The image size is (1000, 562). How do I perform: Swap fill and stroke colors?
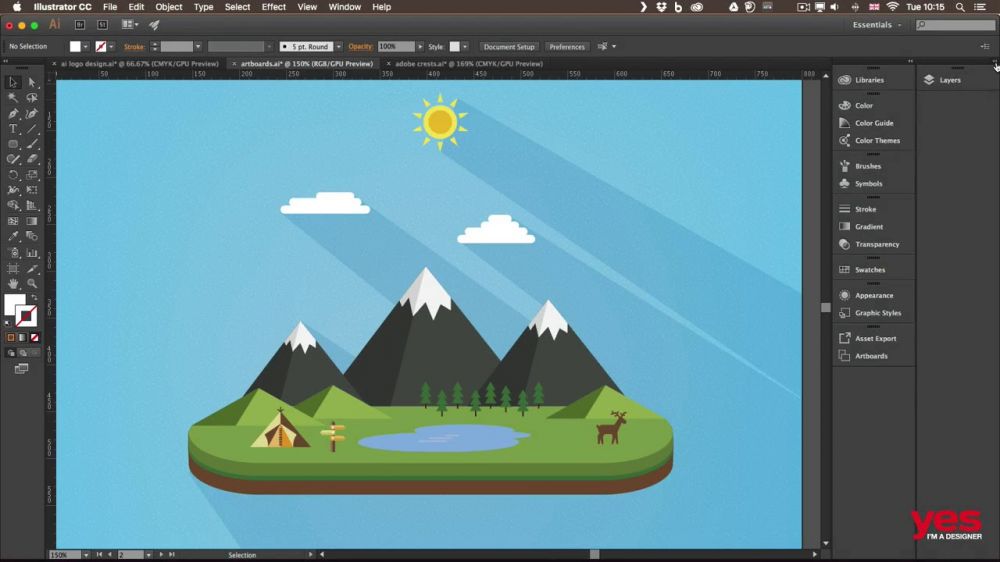[x=33, y=298]
